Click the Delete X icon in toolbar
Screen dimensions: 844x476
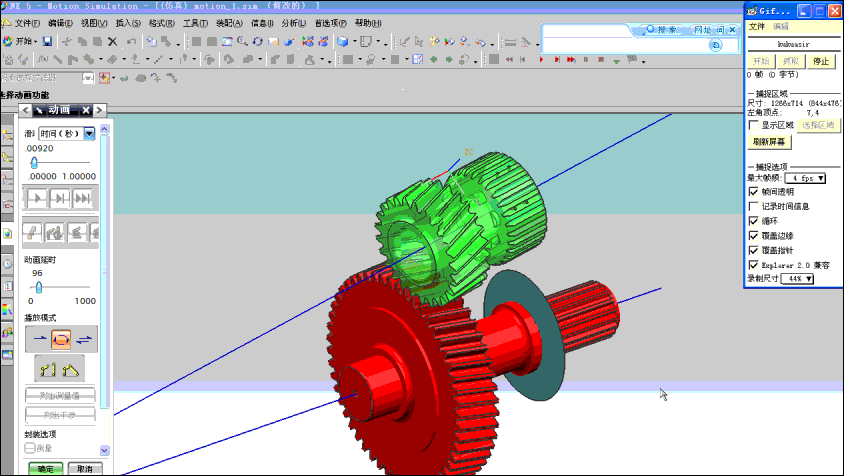[x=112, y=41]
